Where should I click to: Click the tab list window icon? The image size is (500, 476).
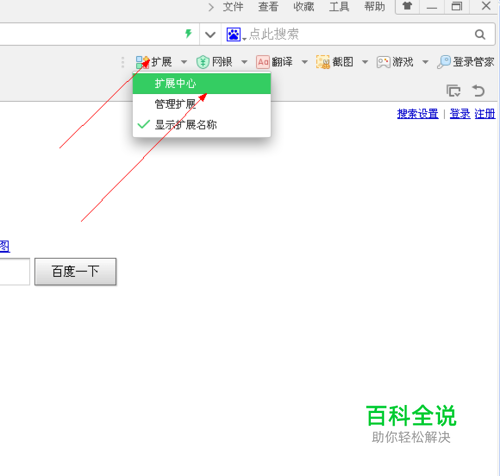coord(453,91)
